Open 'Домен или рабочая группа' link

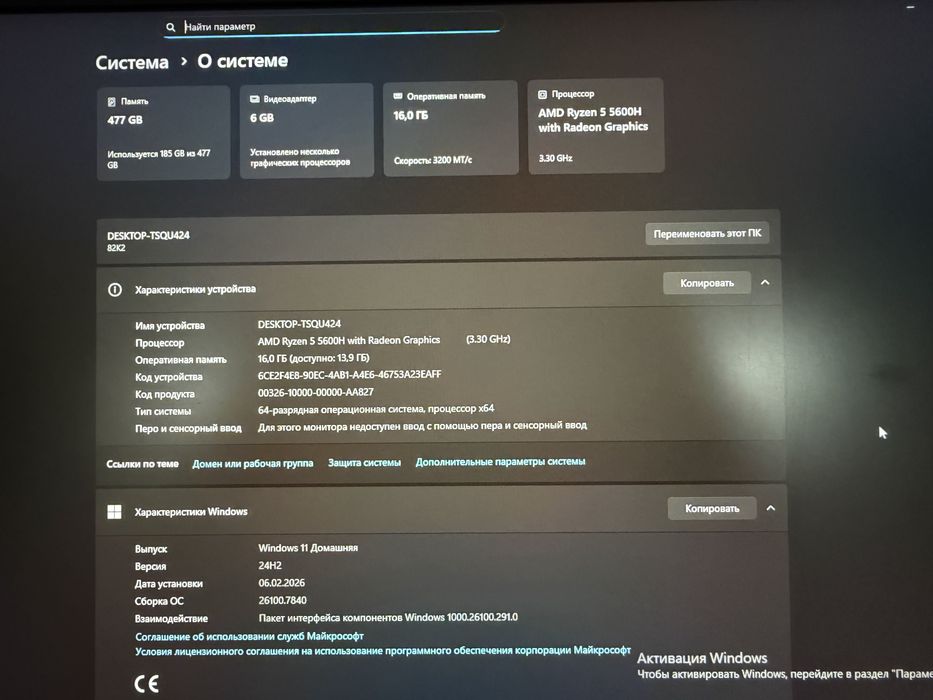point(253,463)
